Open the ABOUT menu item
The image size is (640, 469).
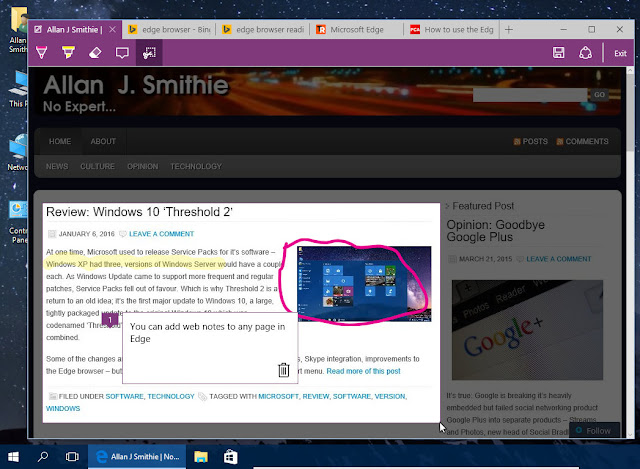(x=103, y=141)
